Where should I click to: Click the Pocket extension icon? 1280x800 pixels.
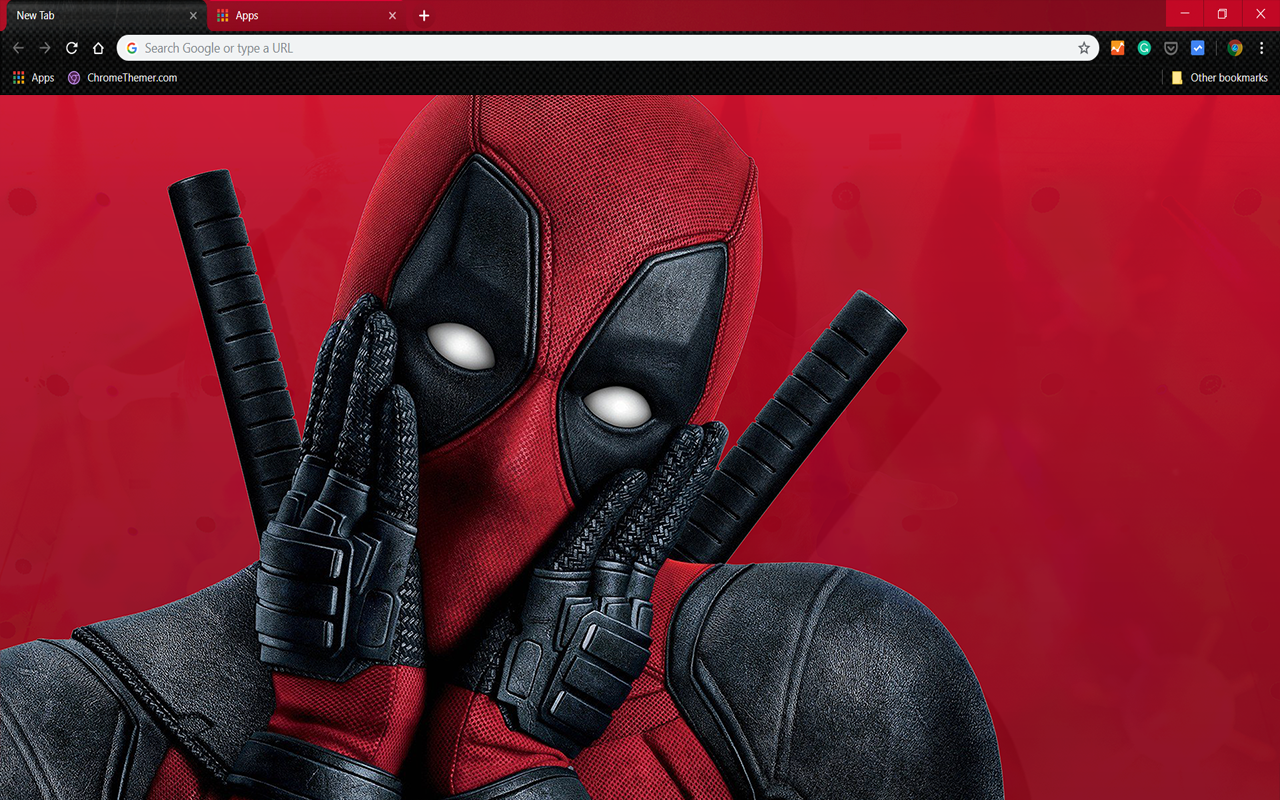(x=1170, y=48)
